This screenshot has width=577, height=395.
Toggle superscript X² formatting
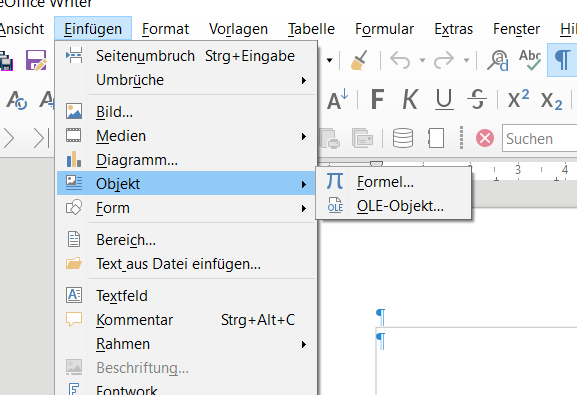pos(518,99)
